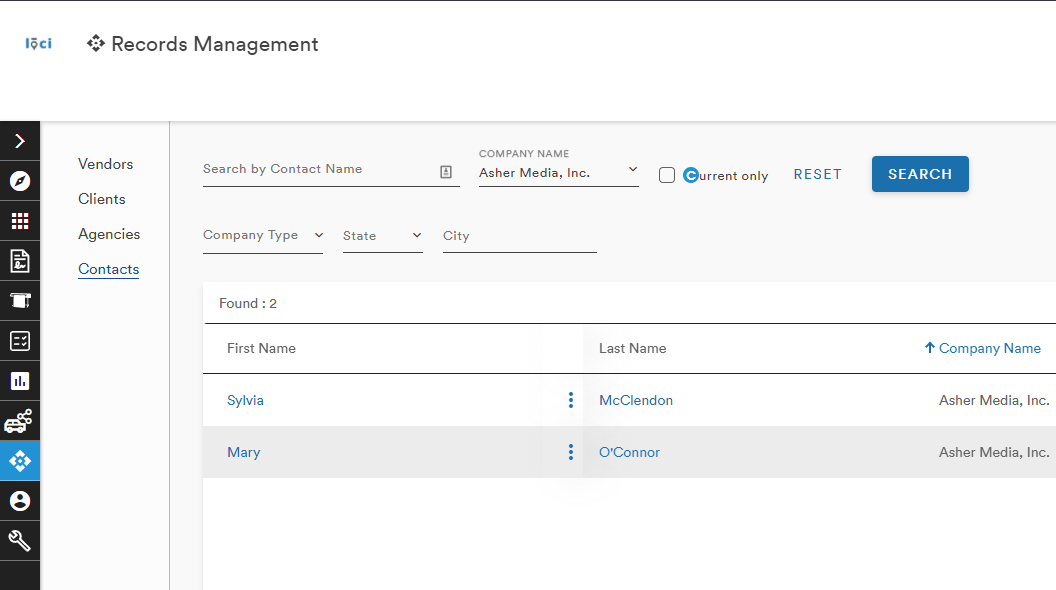The image size is (1056, 590).
Task: Click the Records Management title text
Action: 215,44
